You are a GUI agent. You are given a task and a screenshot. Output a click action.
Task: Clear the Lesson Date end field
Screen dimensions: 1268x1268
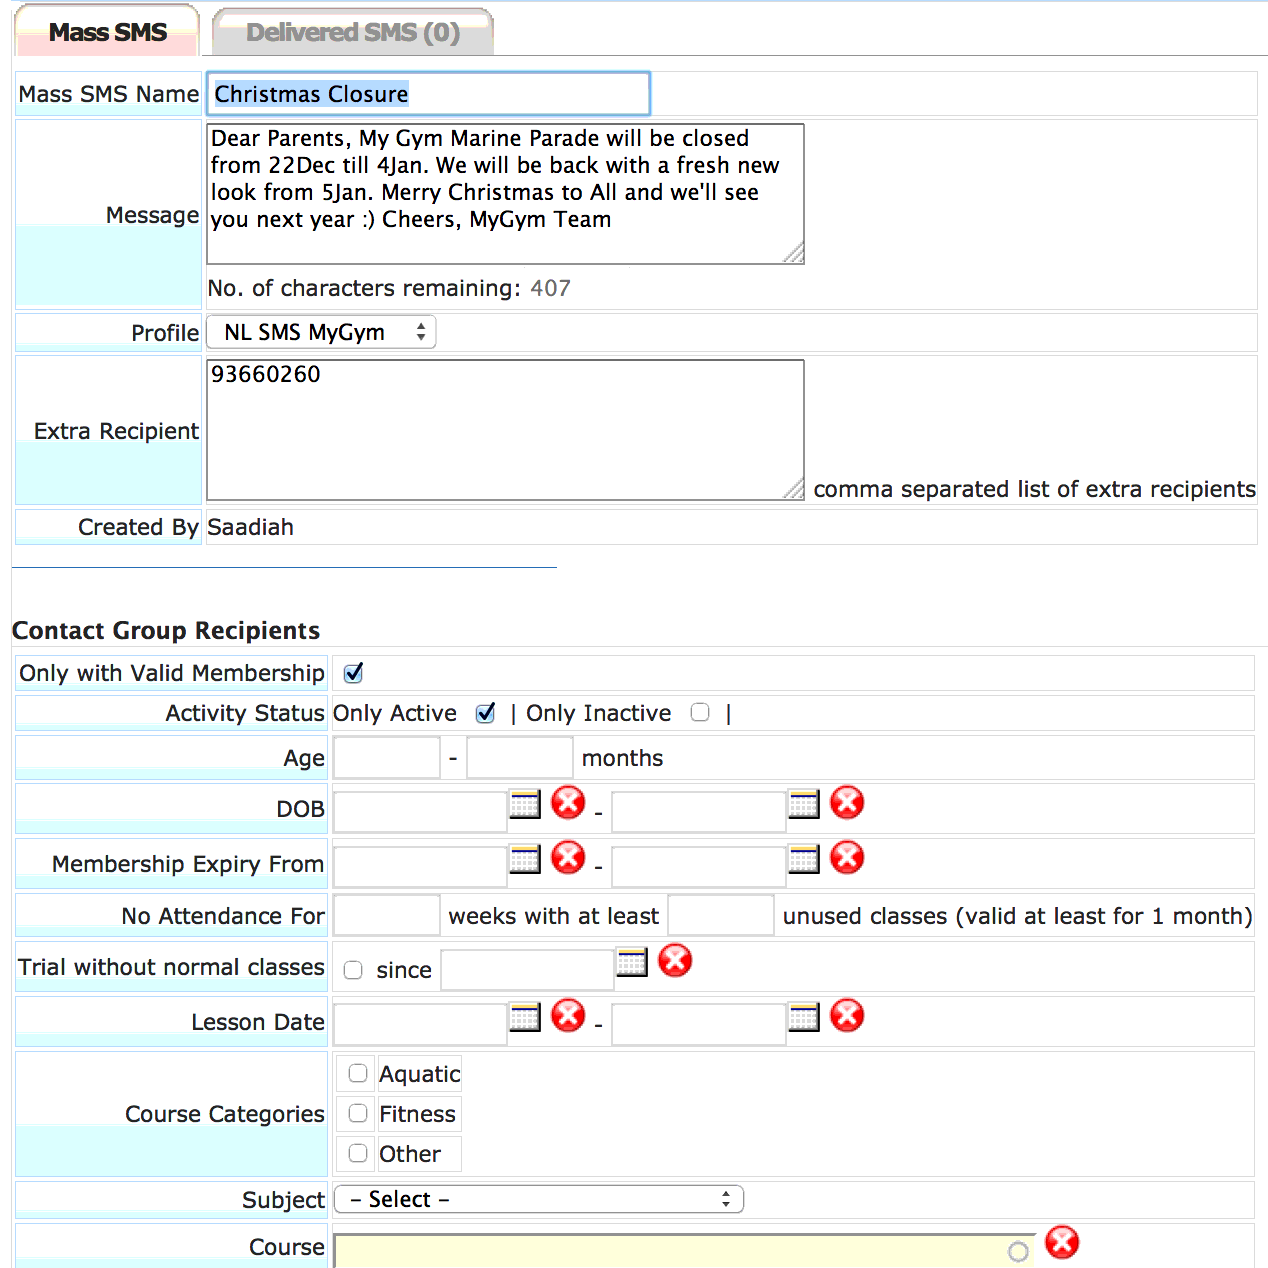coord(847,1015)
